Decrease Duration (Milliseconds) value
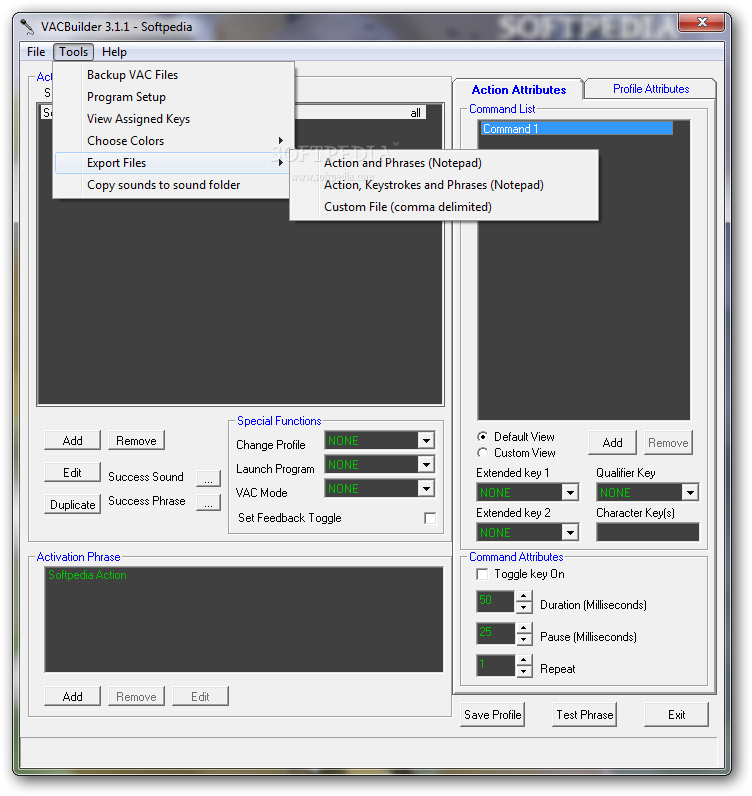The height and width of the screenshot is (796, 752). (x=524, y=607)
